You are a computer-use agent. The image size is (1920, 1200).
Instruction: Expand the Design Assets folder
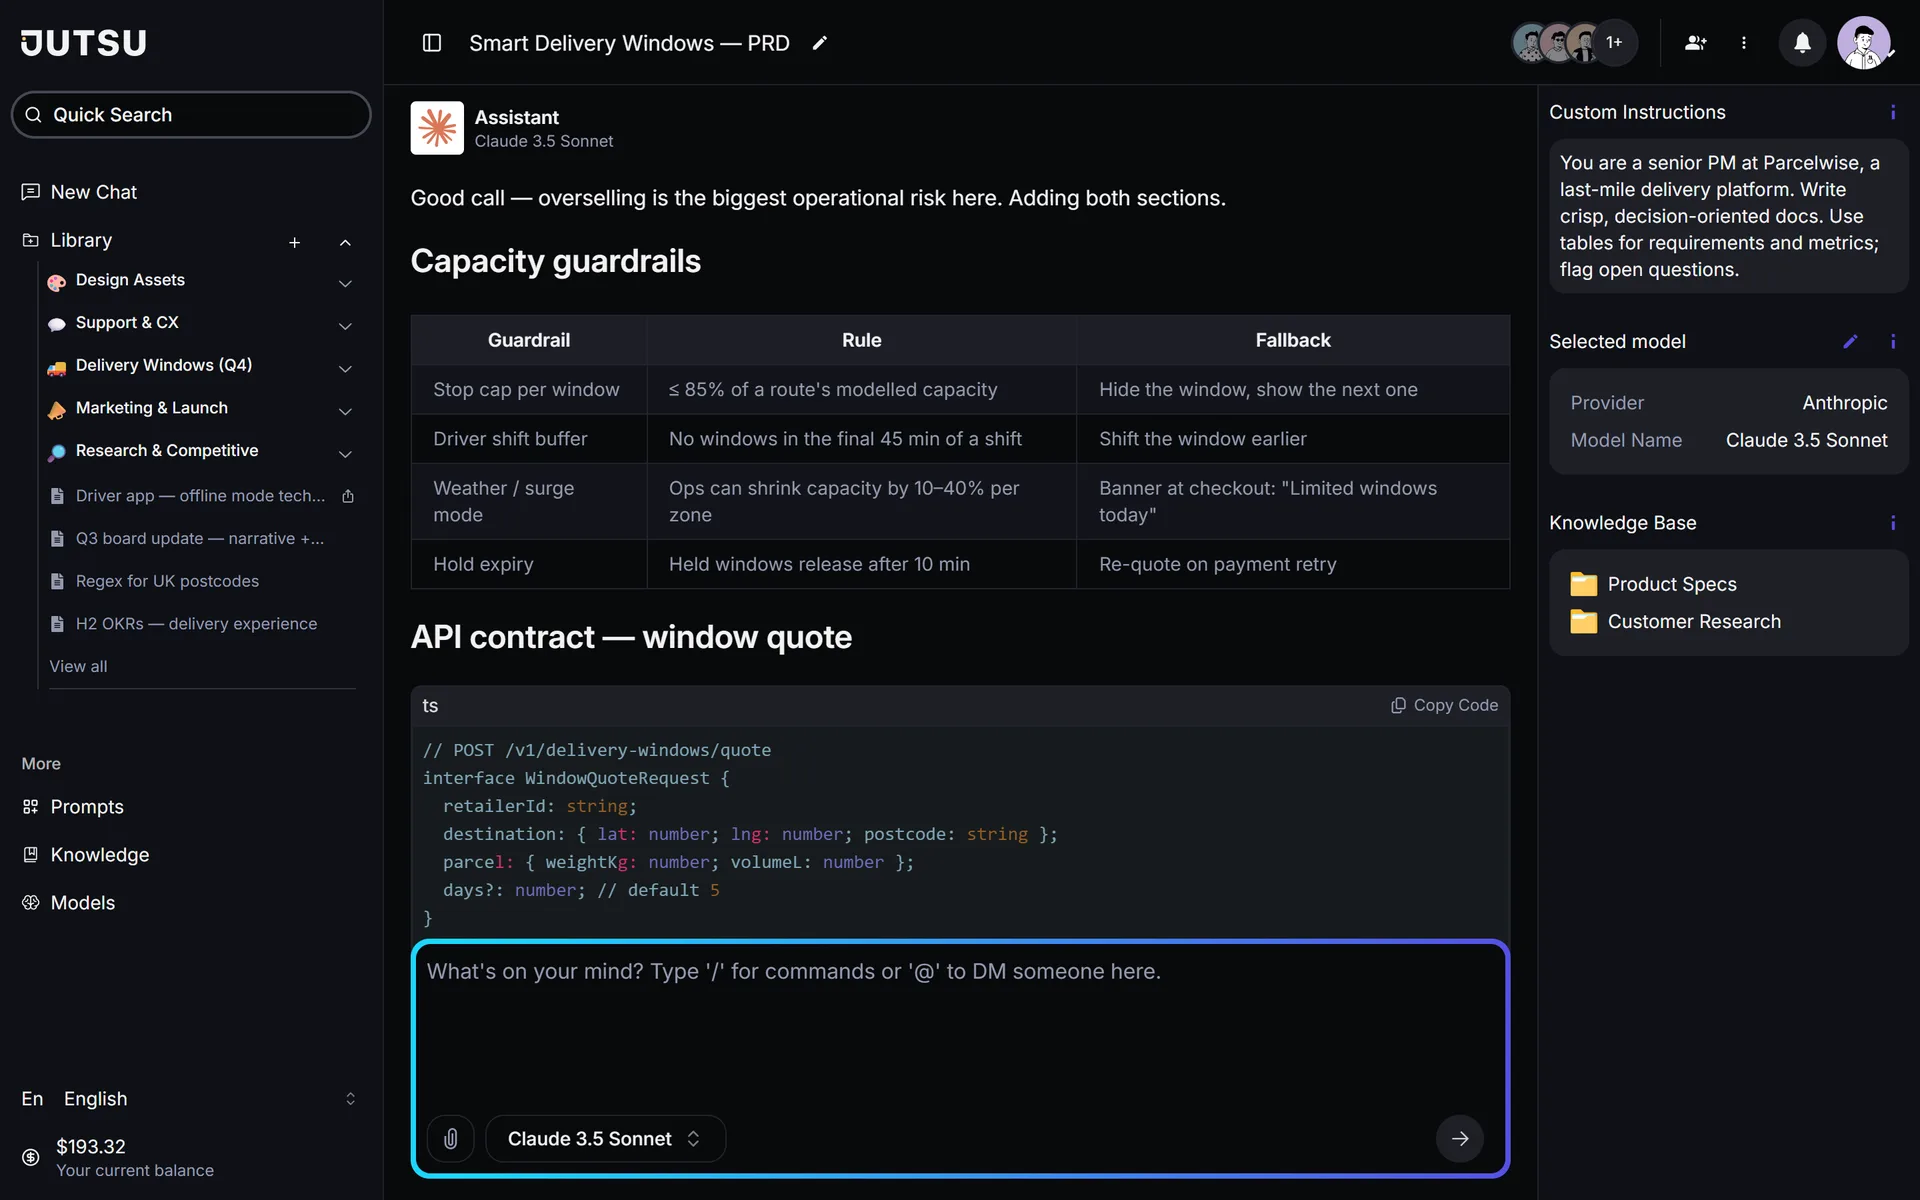(345, 284)
